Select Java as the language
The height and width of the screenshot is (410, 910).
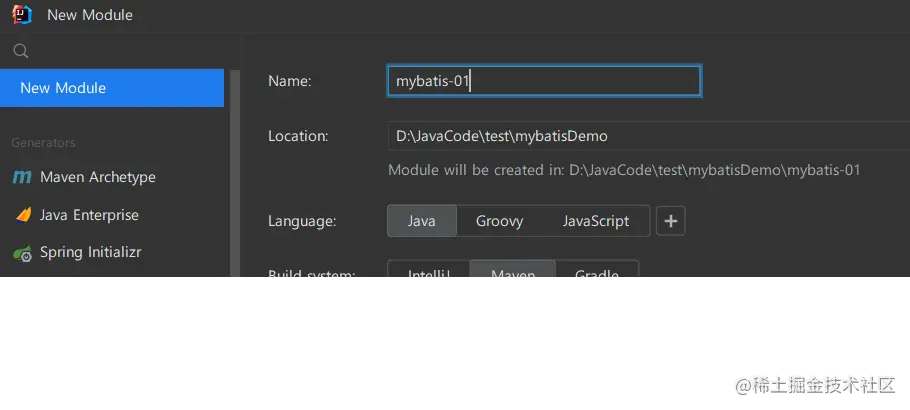click(422, 221)
